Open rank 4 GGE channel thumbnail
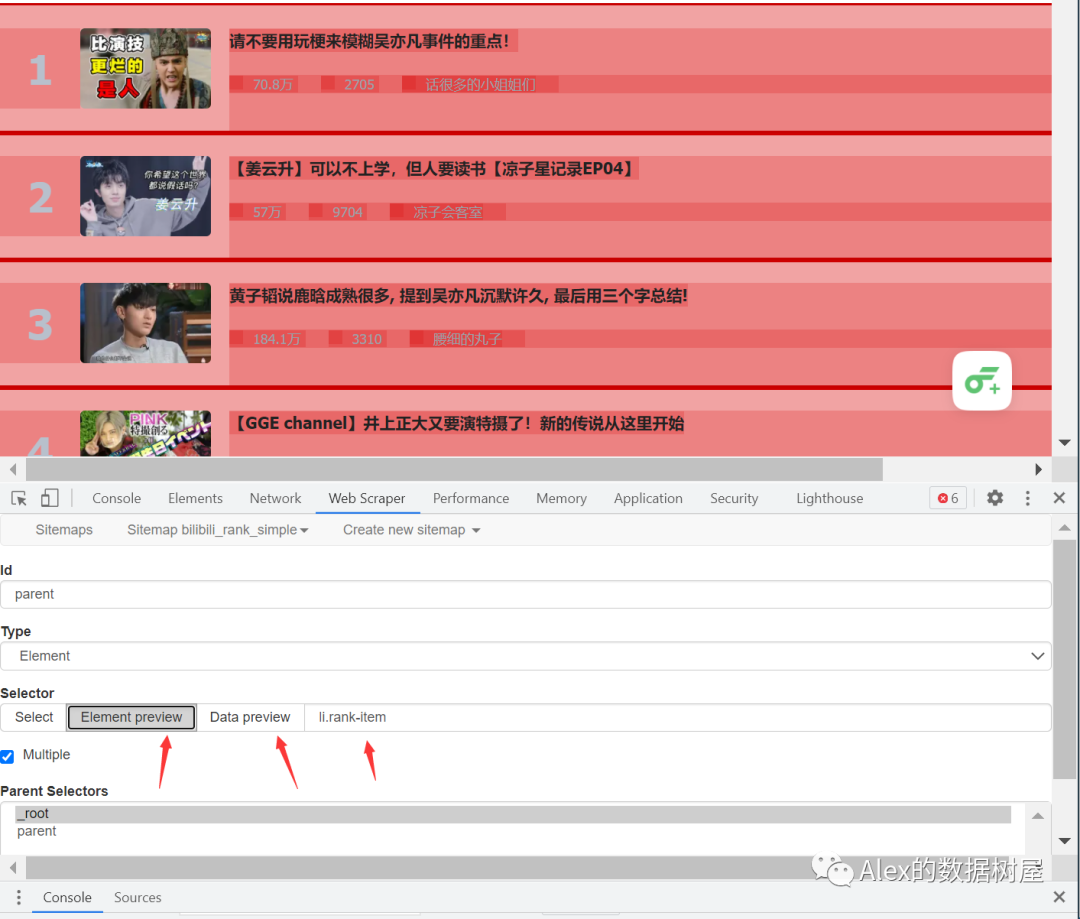Viewport: 1080px width, 919px height. [145, 433]
